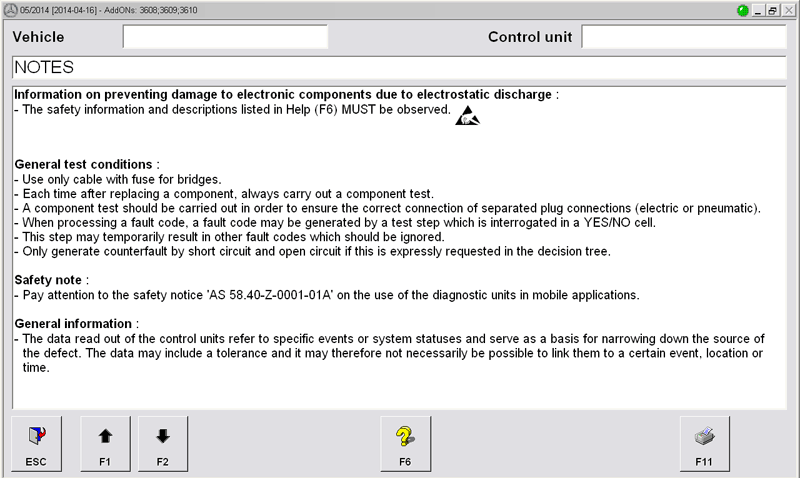Click the 'Vehicle' label
Viewport: 800px width, 478px height.
[38, 37]
